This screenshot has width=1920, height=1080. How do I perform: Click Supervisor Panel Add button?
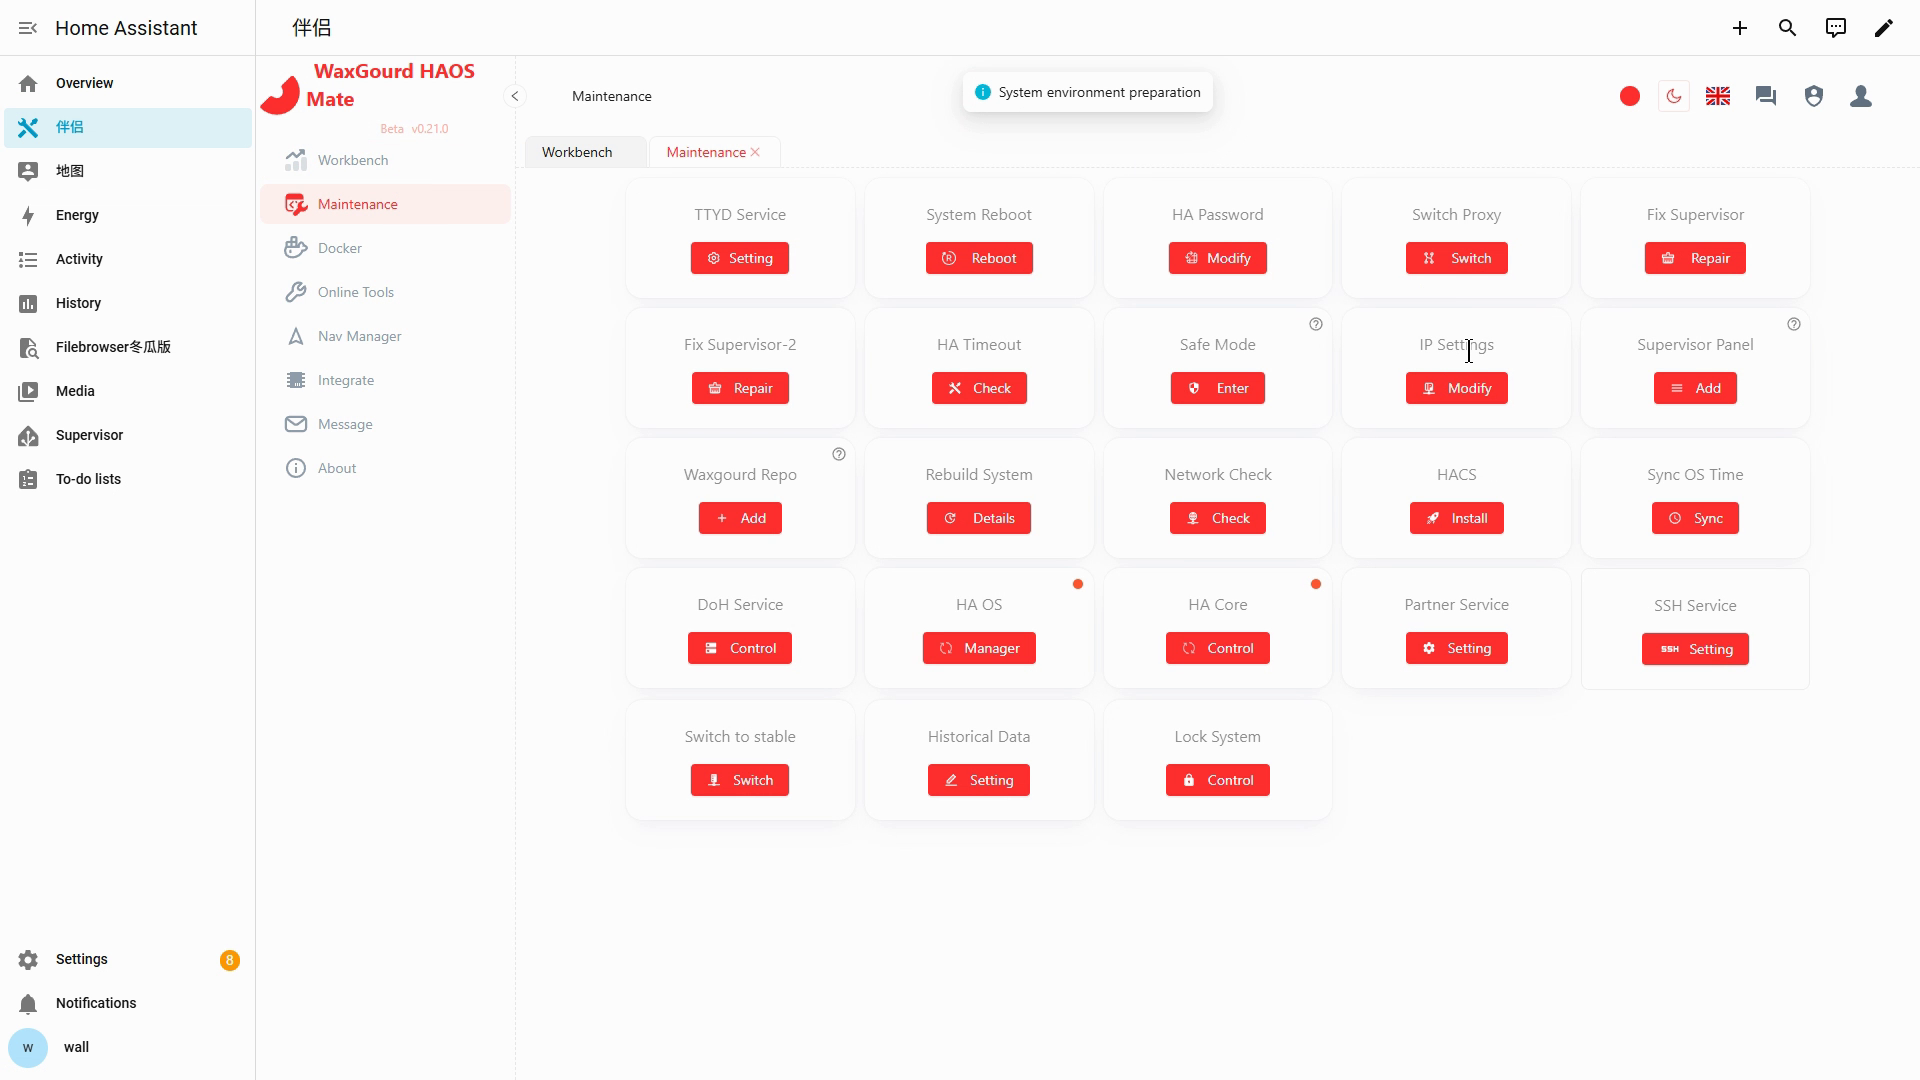[1695, 388]
